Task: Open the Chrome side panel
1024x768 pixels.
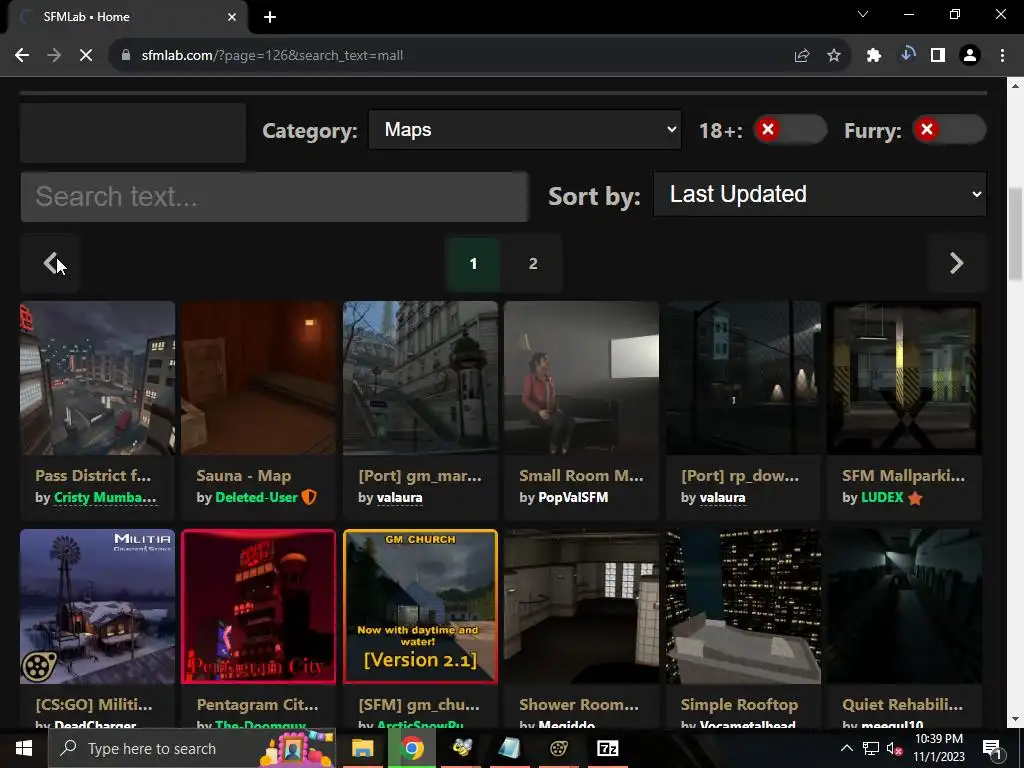Action: pos(938,56)
